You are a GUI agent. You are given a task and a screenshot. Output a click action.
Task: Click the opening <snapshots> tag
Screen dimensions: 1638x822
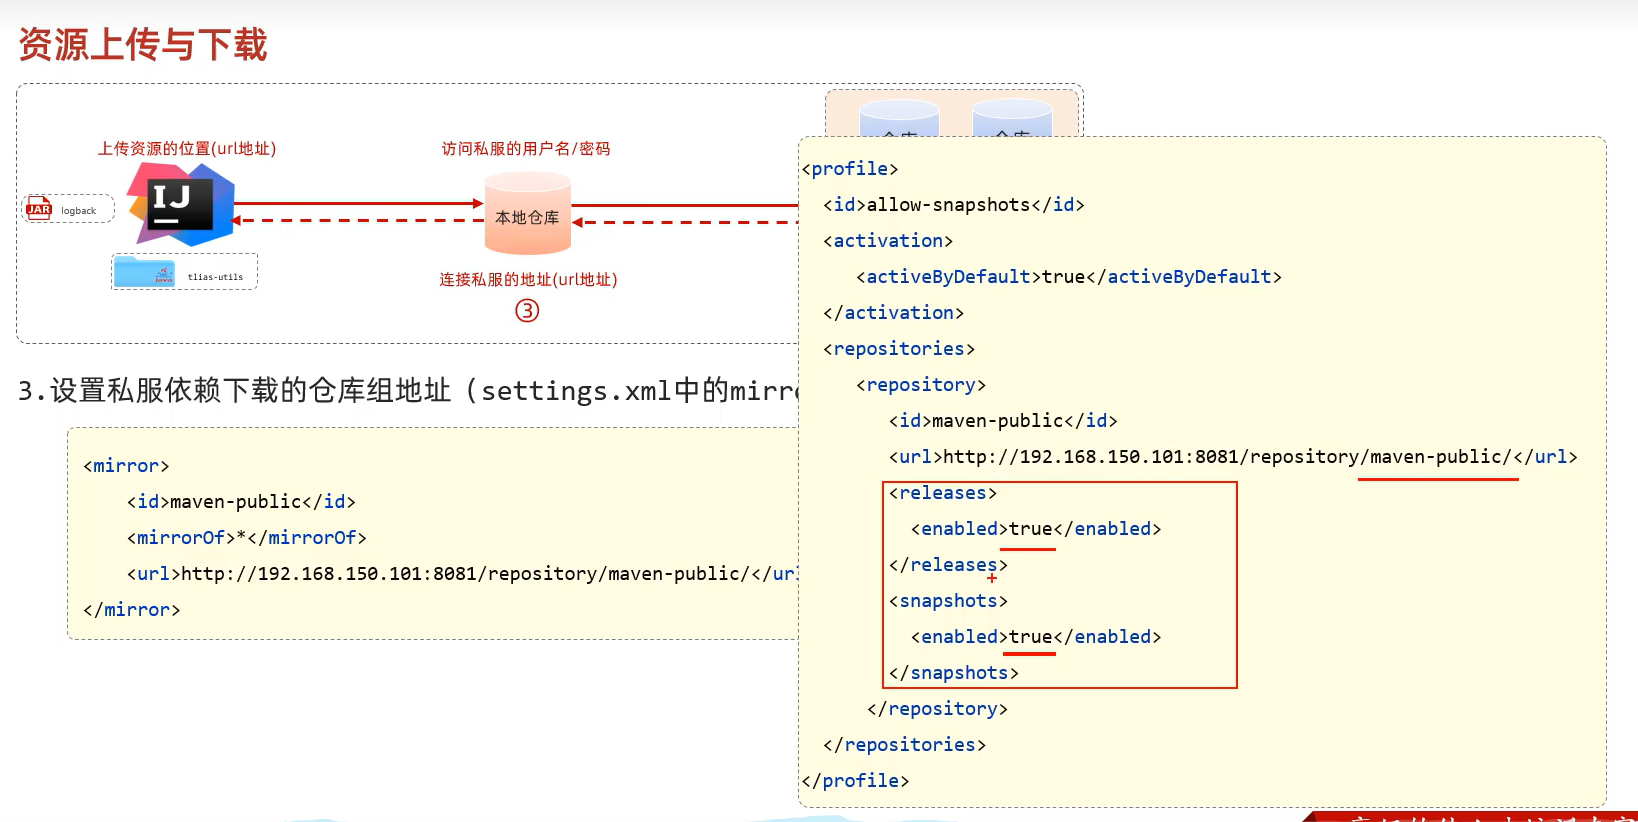[948, 601]
